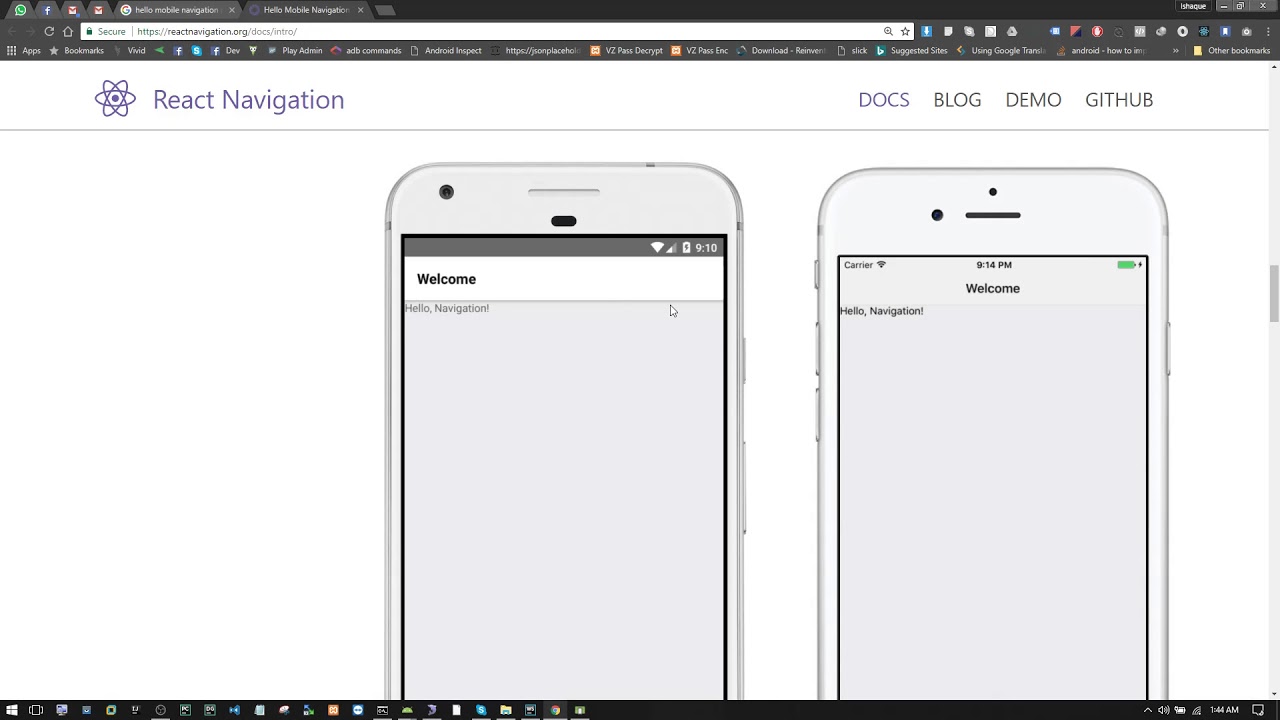This screenshot has width=1280, height=720.
Task: Click the Skype icon in the taskbar
Action: (x=481, y=710)
